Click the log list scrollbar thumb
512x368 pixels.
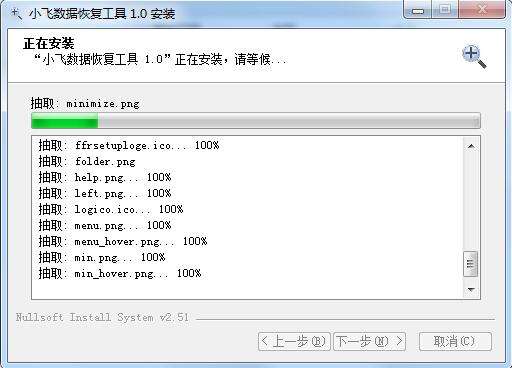(x=471, y=264)
